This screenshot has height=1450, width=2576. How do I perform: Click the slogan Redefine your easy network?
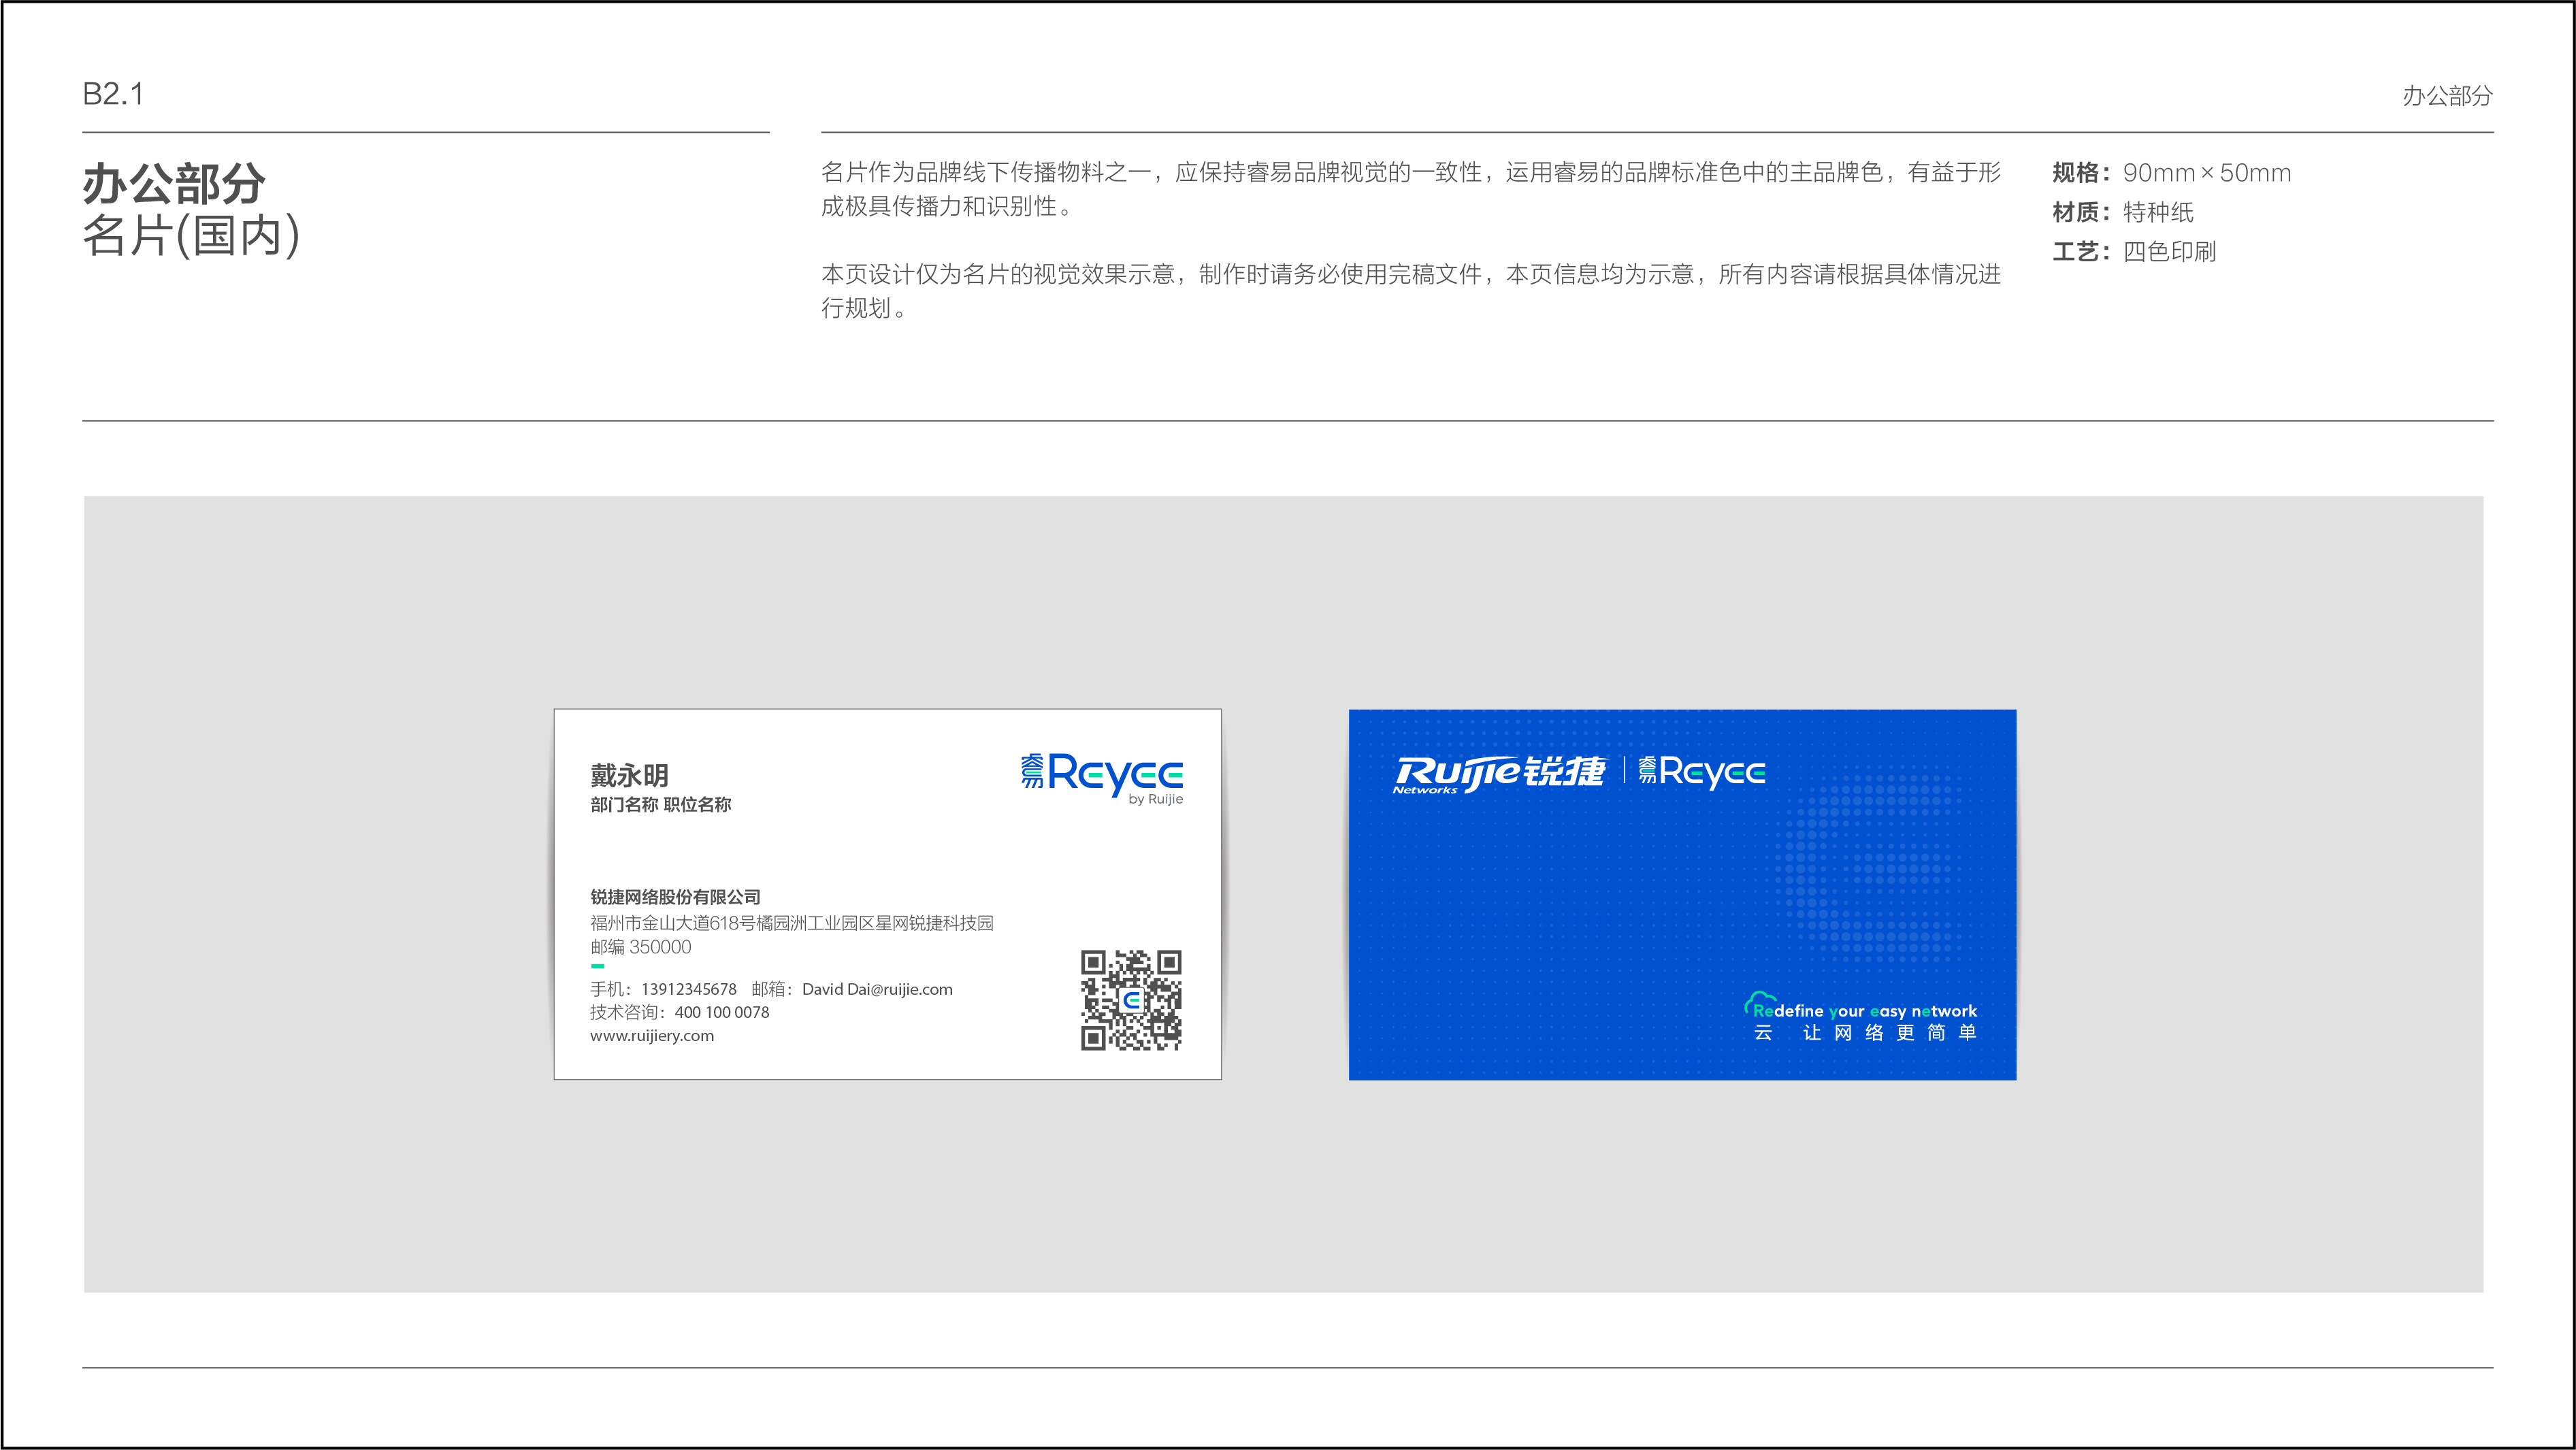pos(1865,1011)
